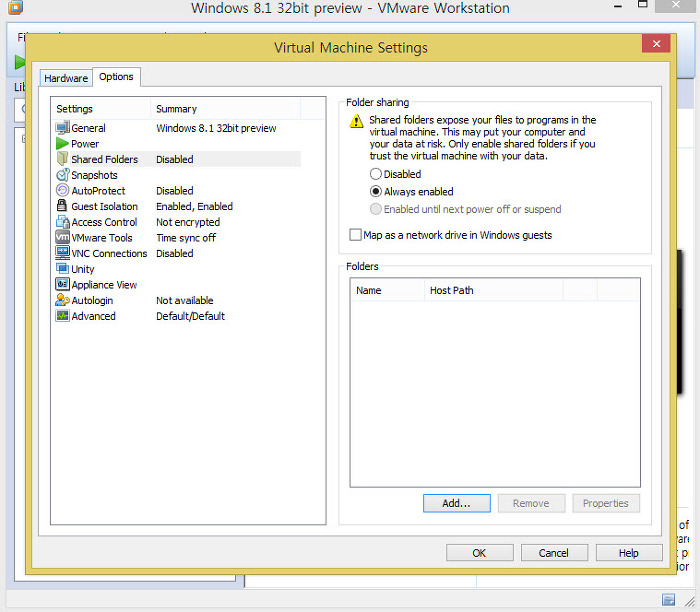Select Access Control in the settings list

104,222
